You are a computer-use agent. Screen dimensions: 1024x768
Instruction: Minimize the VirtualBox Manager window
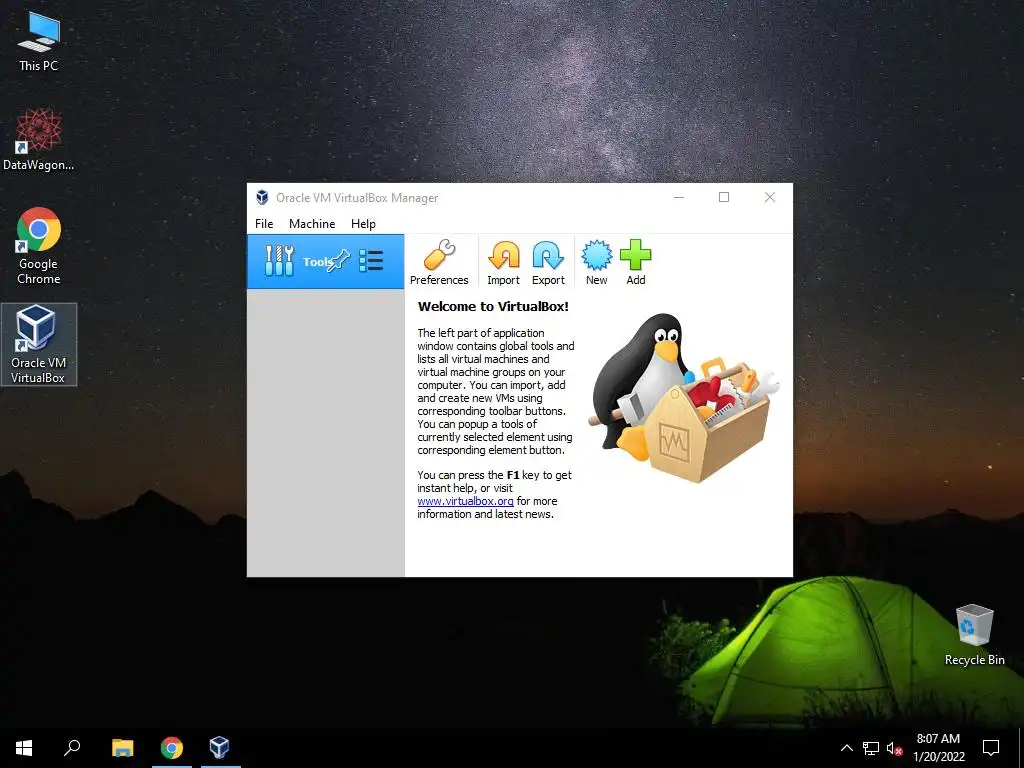point(679,197)
